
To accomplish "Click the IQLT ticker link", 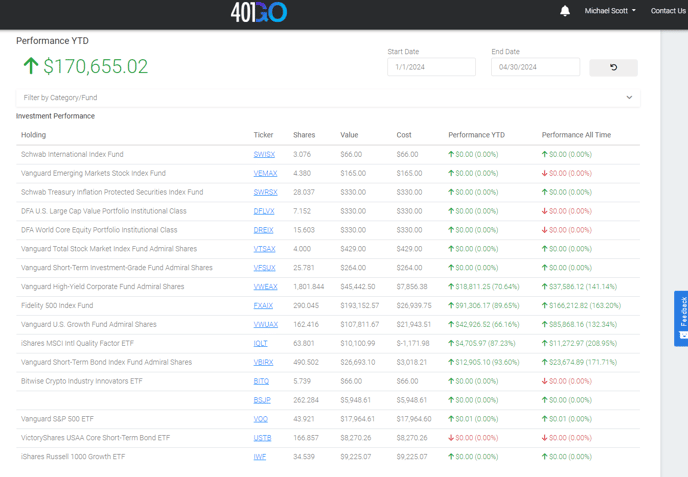I will (260, 344).
